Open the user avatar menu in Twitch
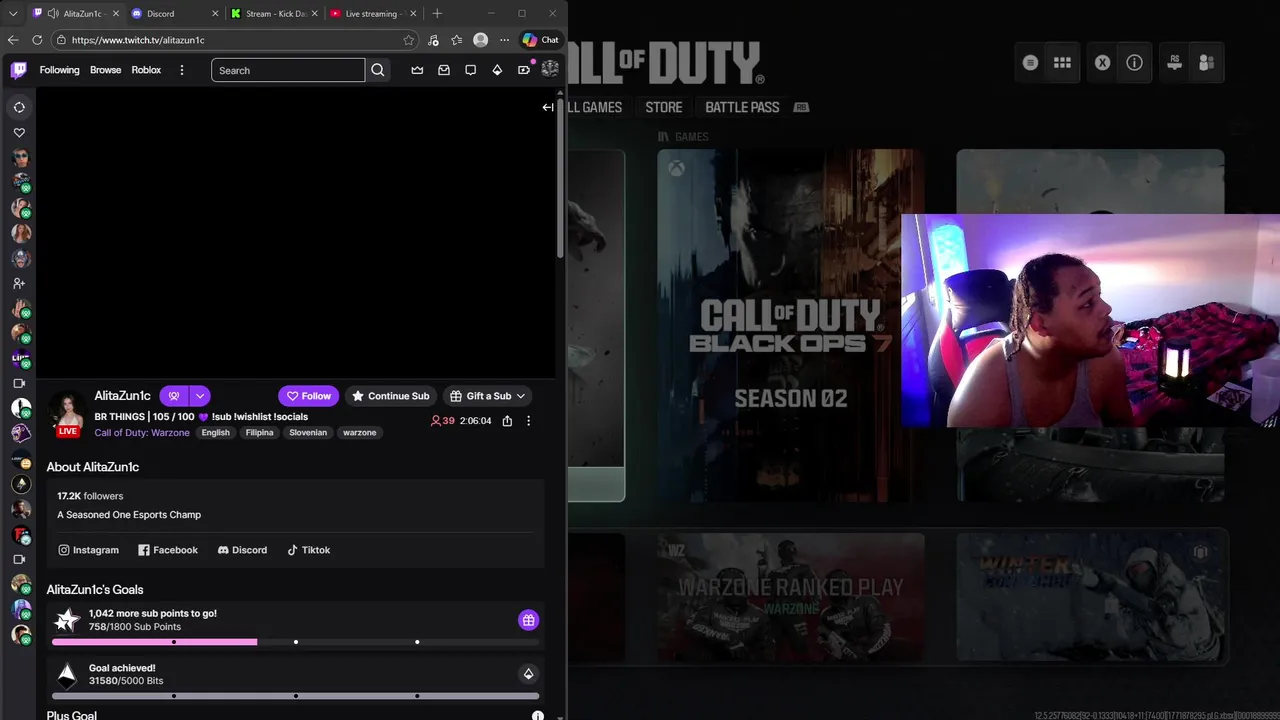This screenshot has height=720, width=1280. pyautogui.click(x=549, y=69)
